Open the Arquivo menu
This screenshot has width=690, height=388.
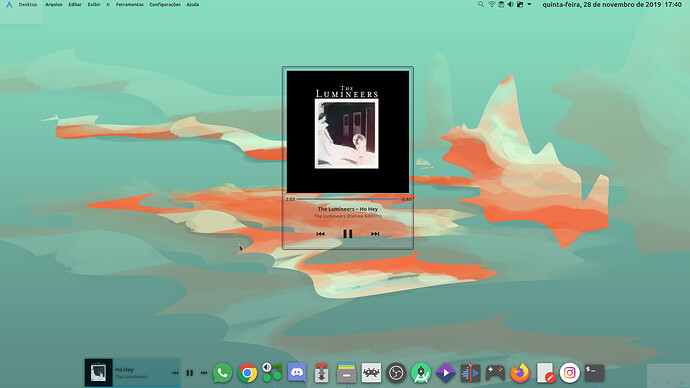pyautogui.click(x=54, y=4)
